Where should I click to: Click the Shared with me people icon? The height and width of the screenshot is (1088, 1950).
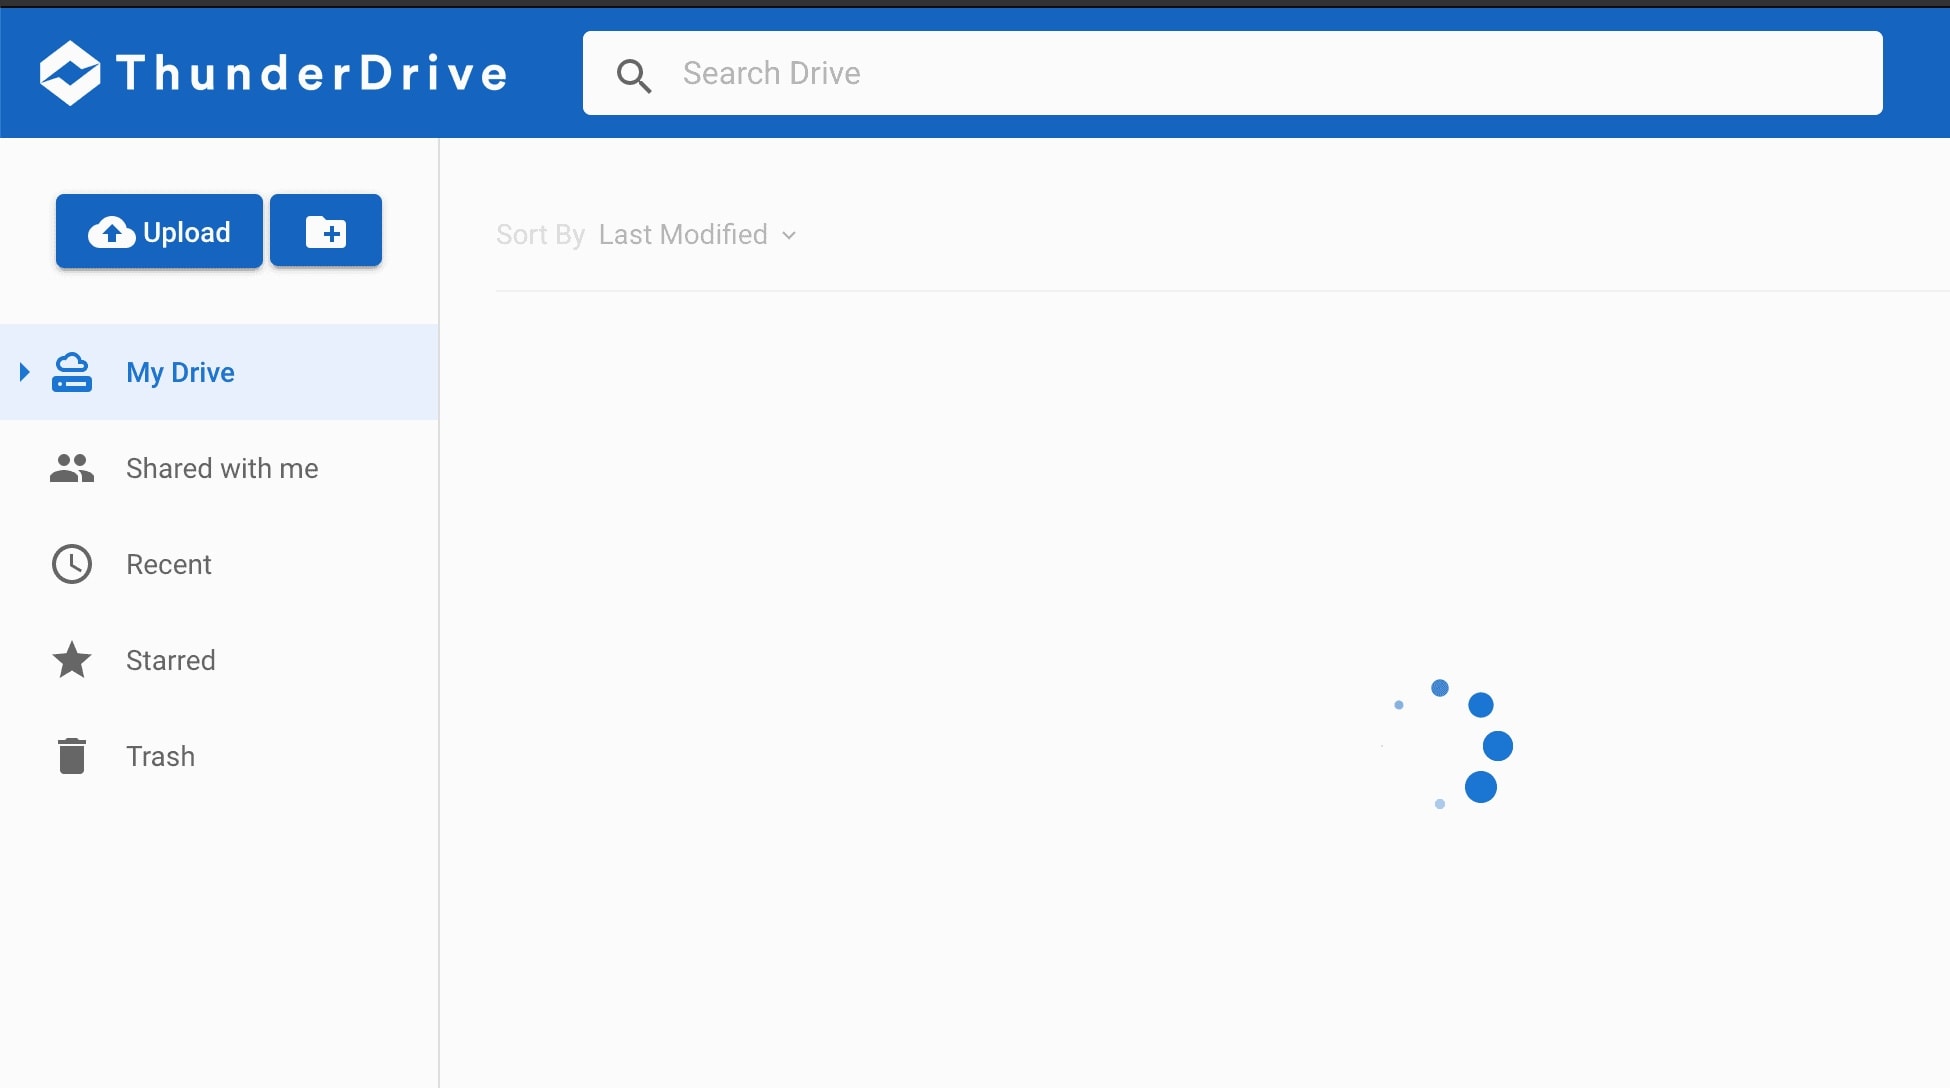(x=72, y=468)
